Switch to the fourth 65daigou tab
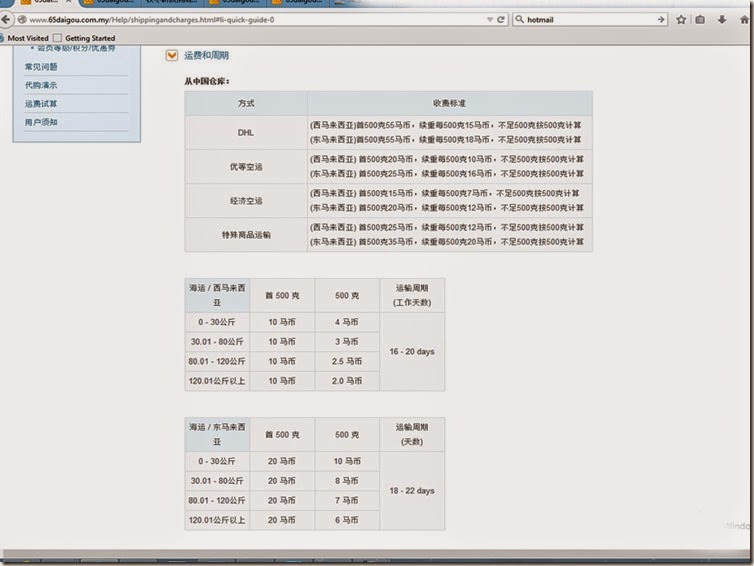 pyautogui.click(x=237, y=3)
